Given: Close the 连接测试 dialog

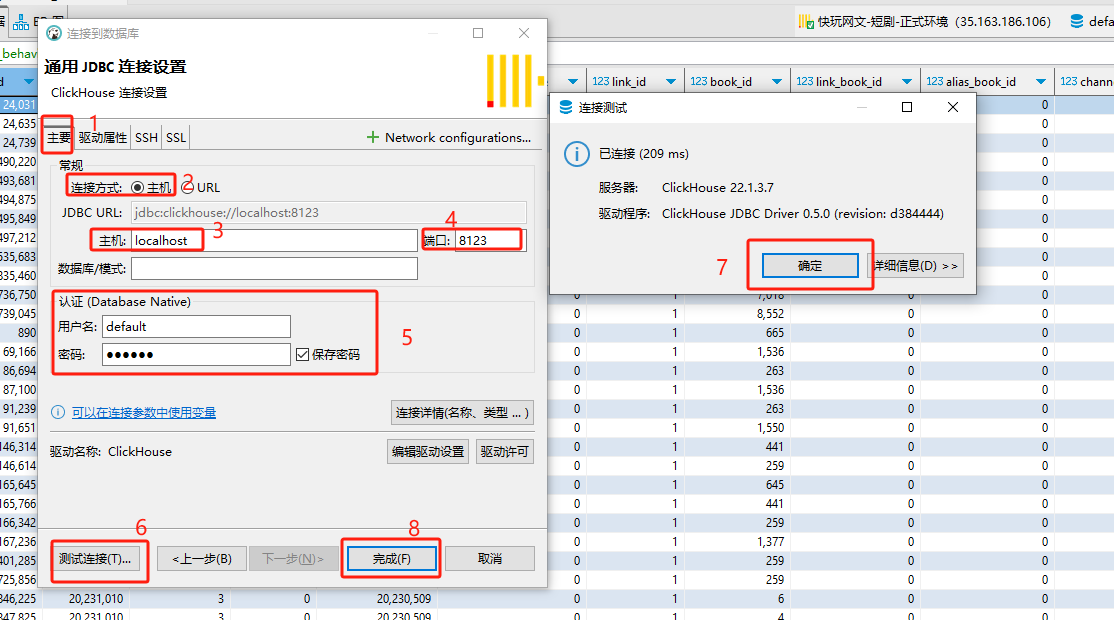Looking at the screenshot, I should click(953, 107).
